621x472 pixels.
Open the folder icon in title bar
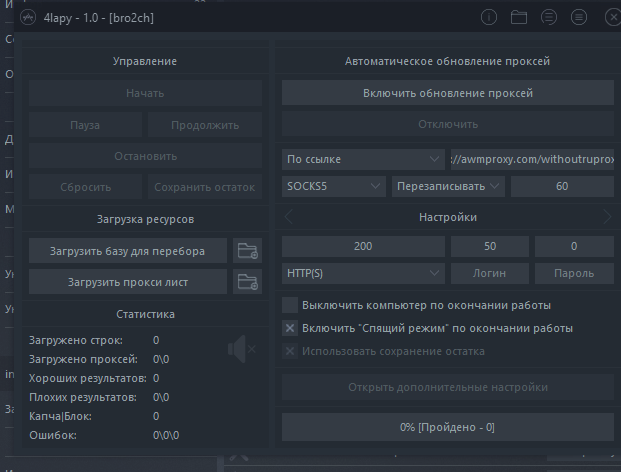point(519,17)
